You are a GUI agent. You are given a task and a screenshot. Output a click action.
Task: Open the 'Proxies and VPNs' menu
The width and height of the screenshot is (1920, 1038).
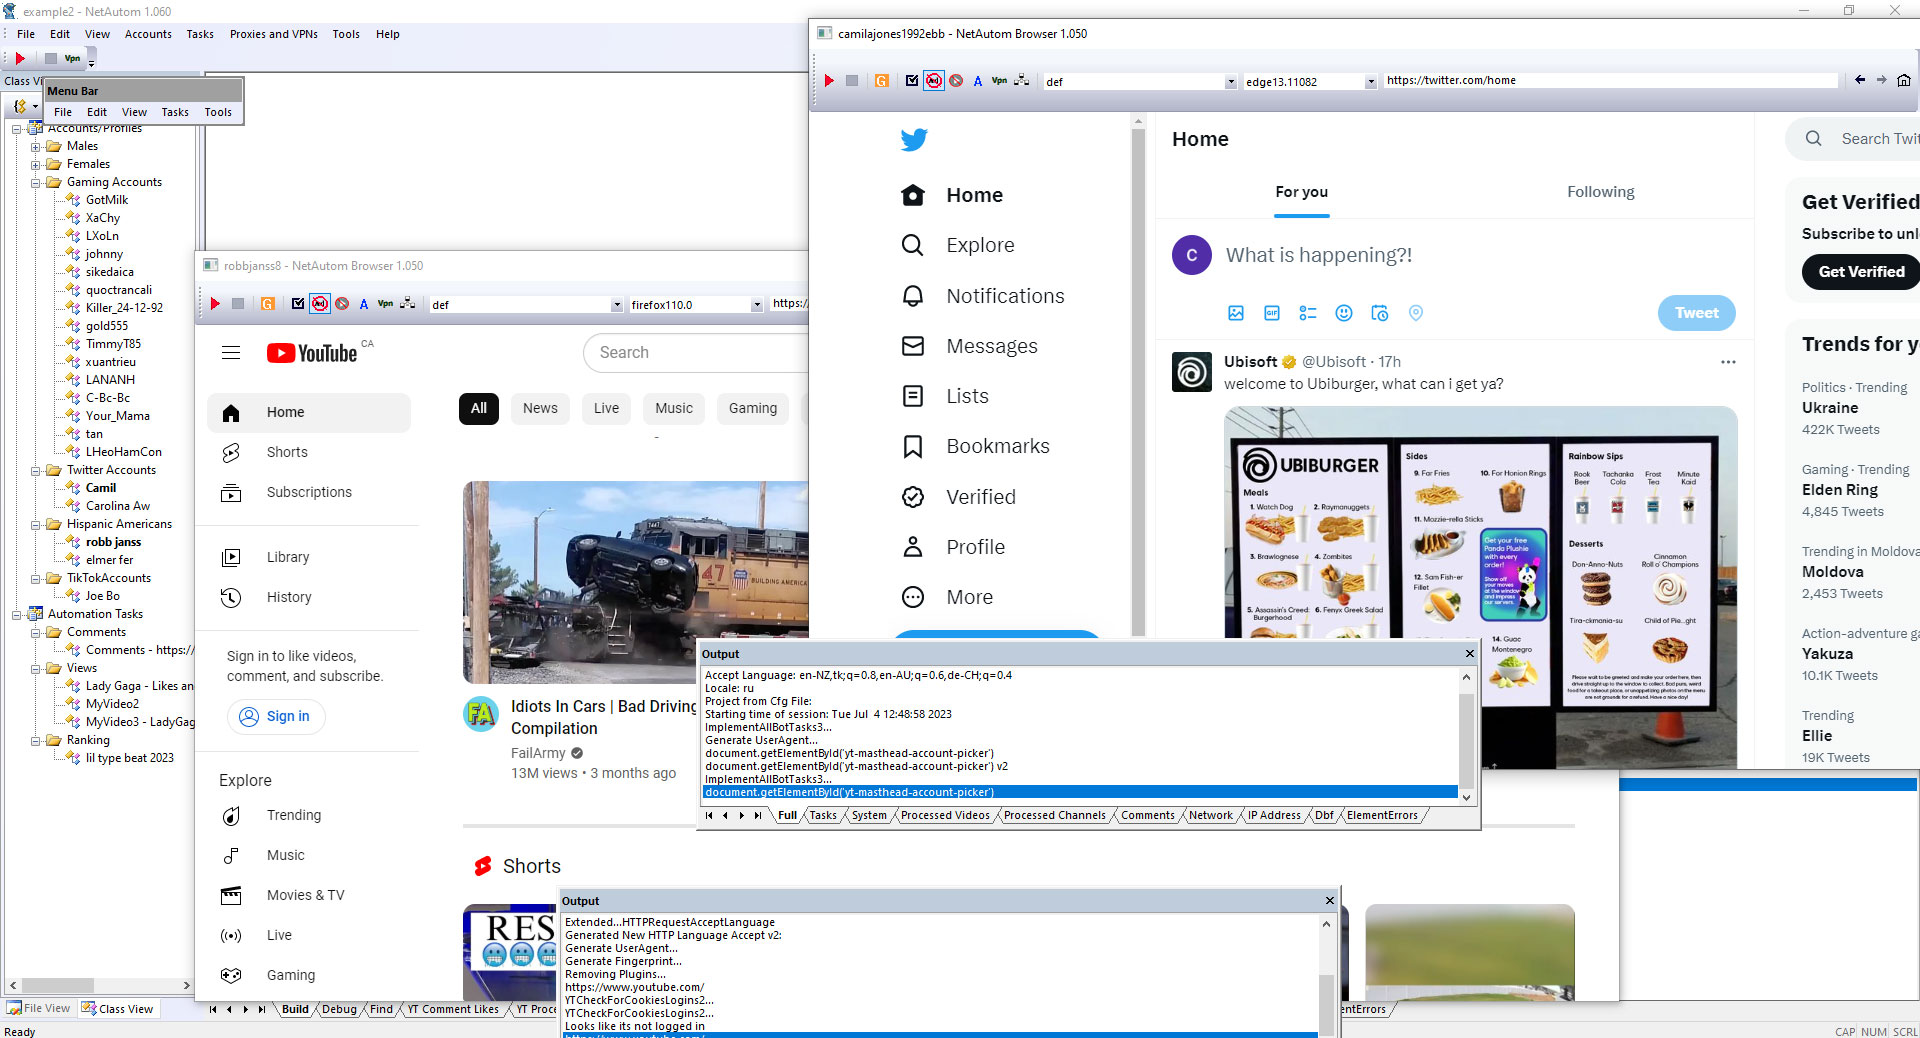pyautogui.click(x=273, y=33)
